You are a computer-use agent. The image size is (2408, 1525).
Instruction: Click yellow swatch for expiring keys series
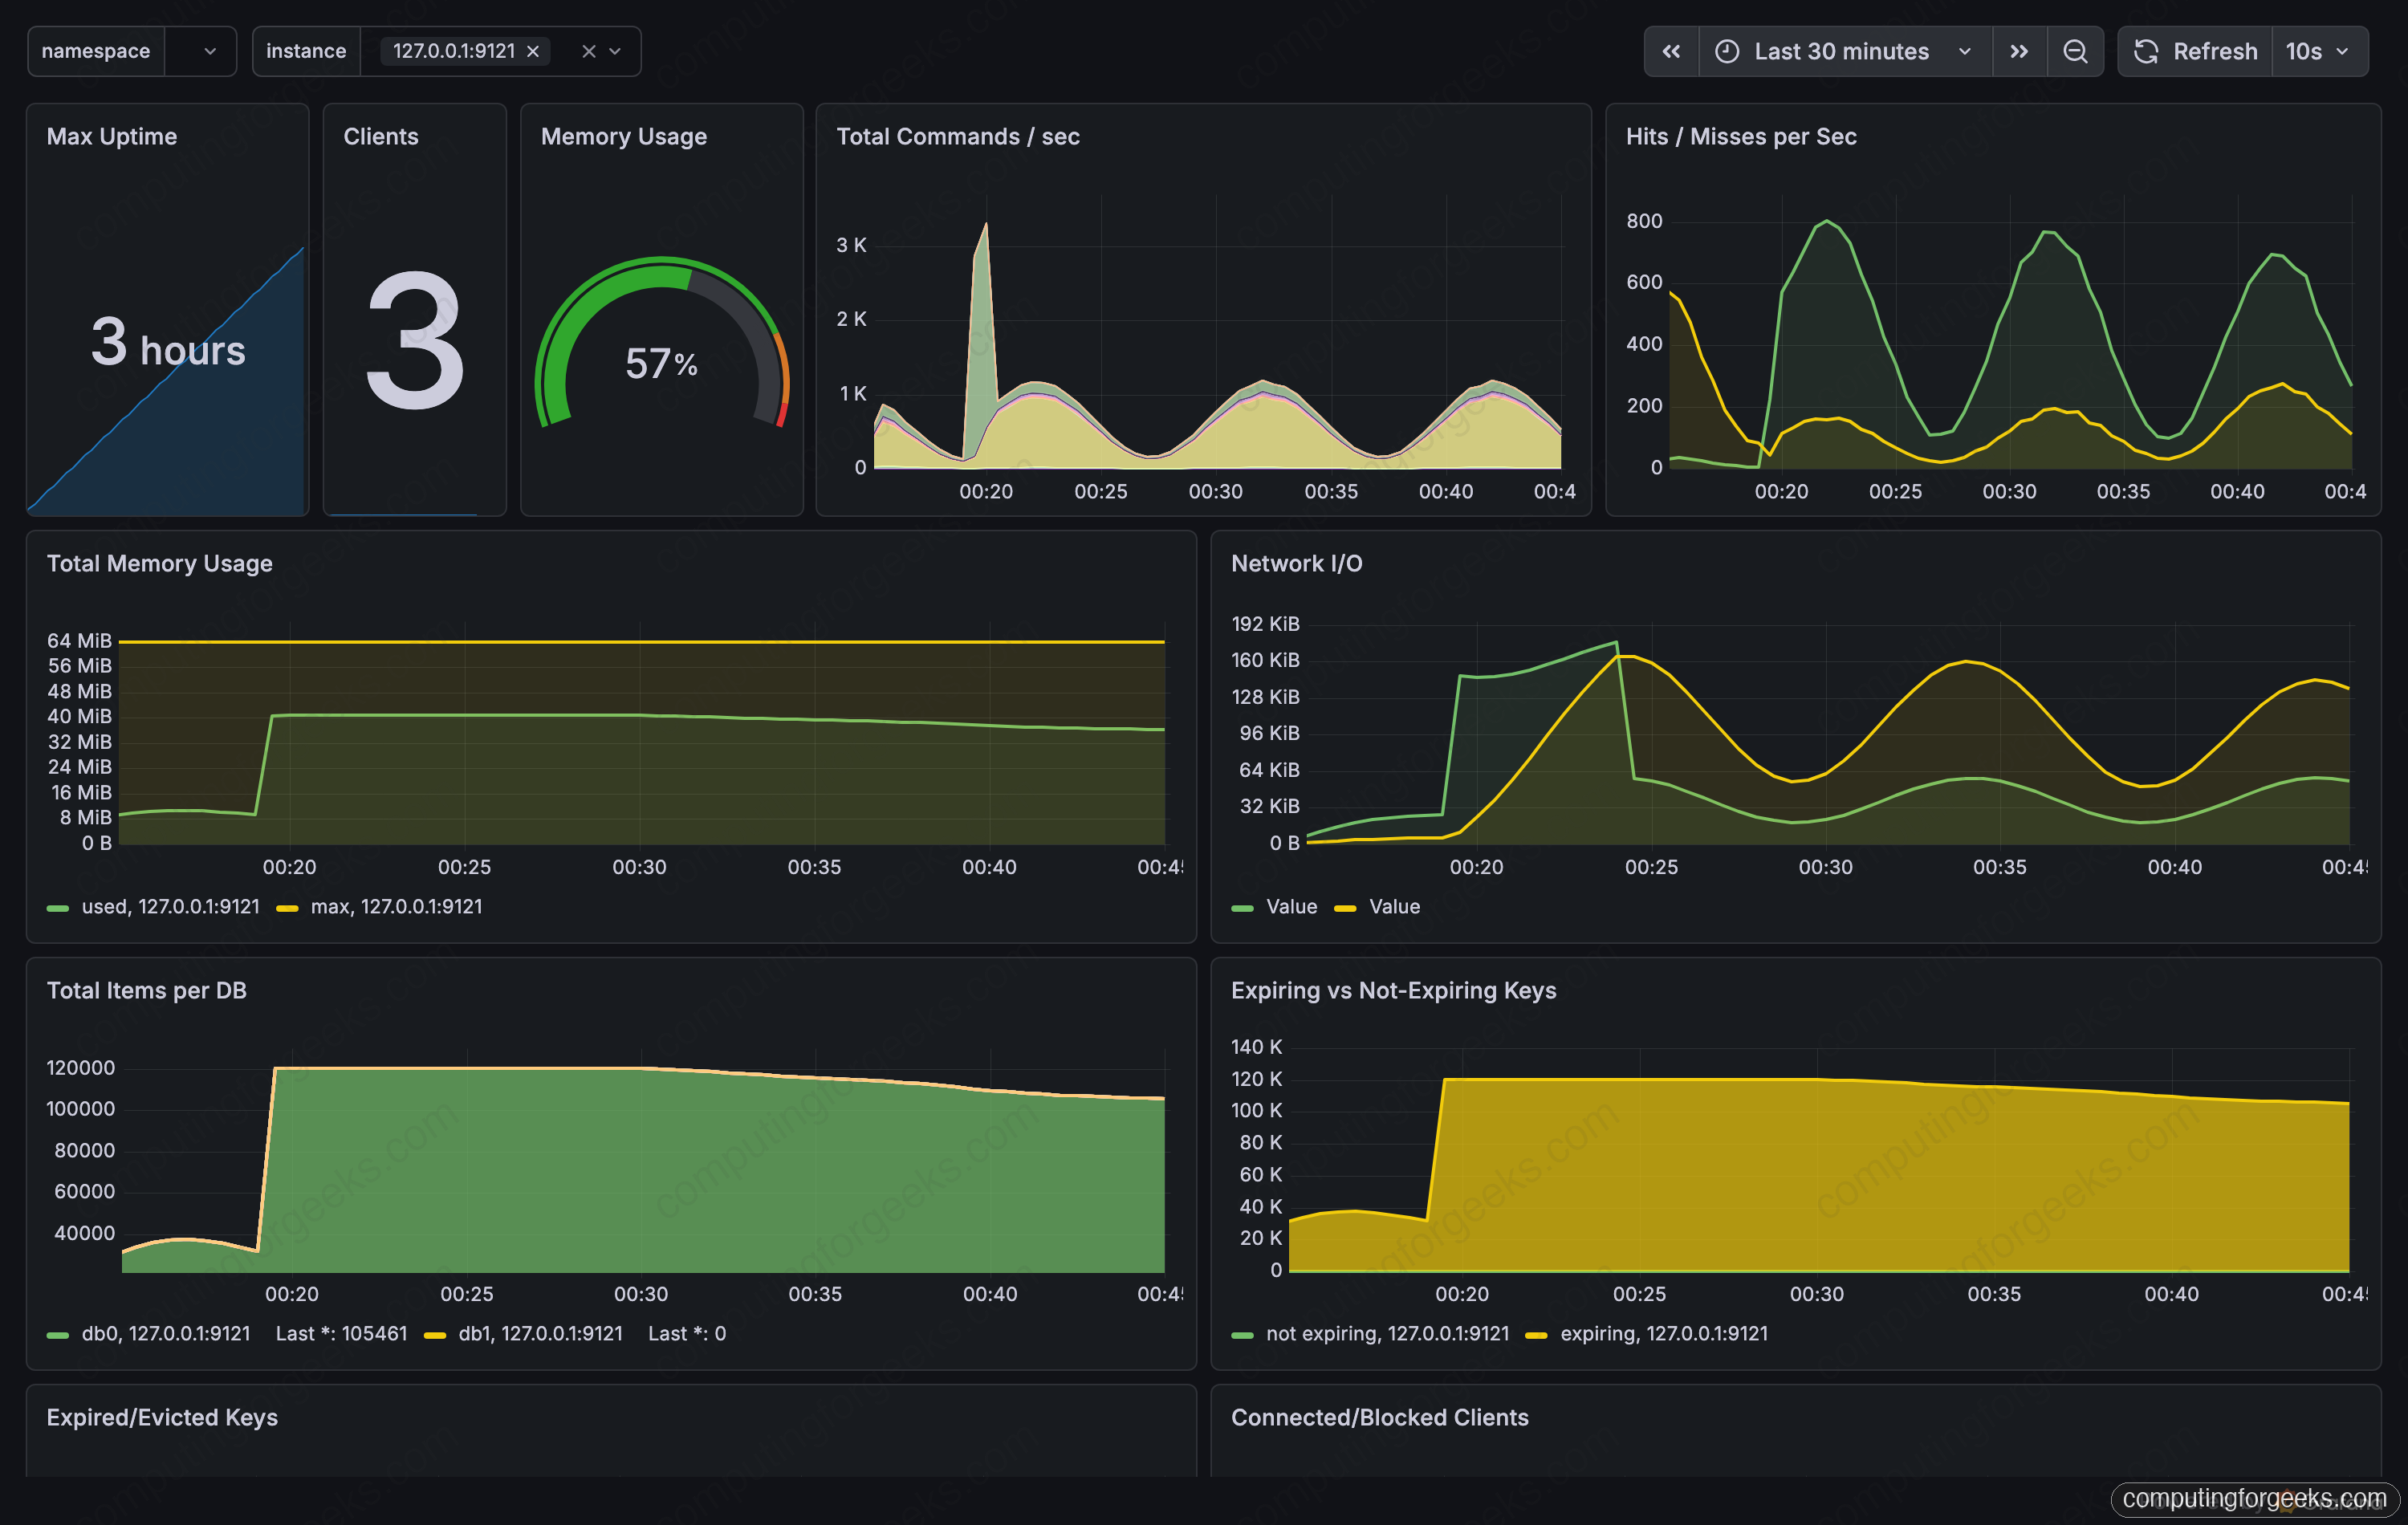click(x=1536, y=1335)
